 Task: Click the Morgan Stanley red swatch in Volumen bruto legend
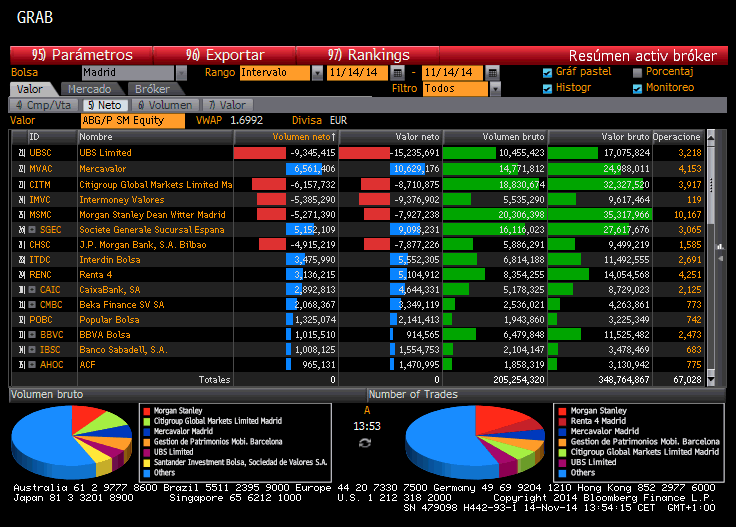tap(147, 411)
